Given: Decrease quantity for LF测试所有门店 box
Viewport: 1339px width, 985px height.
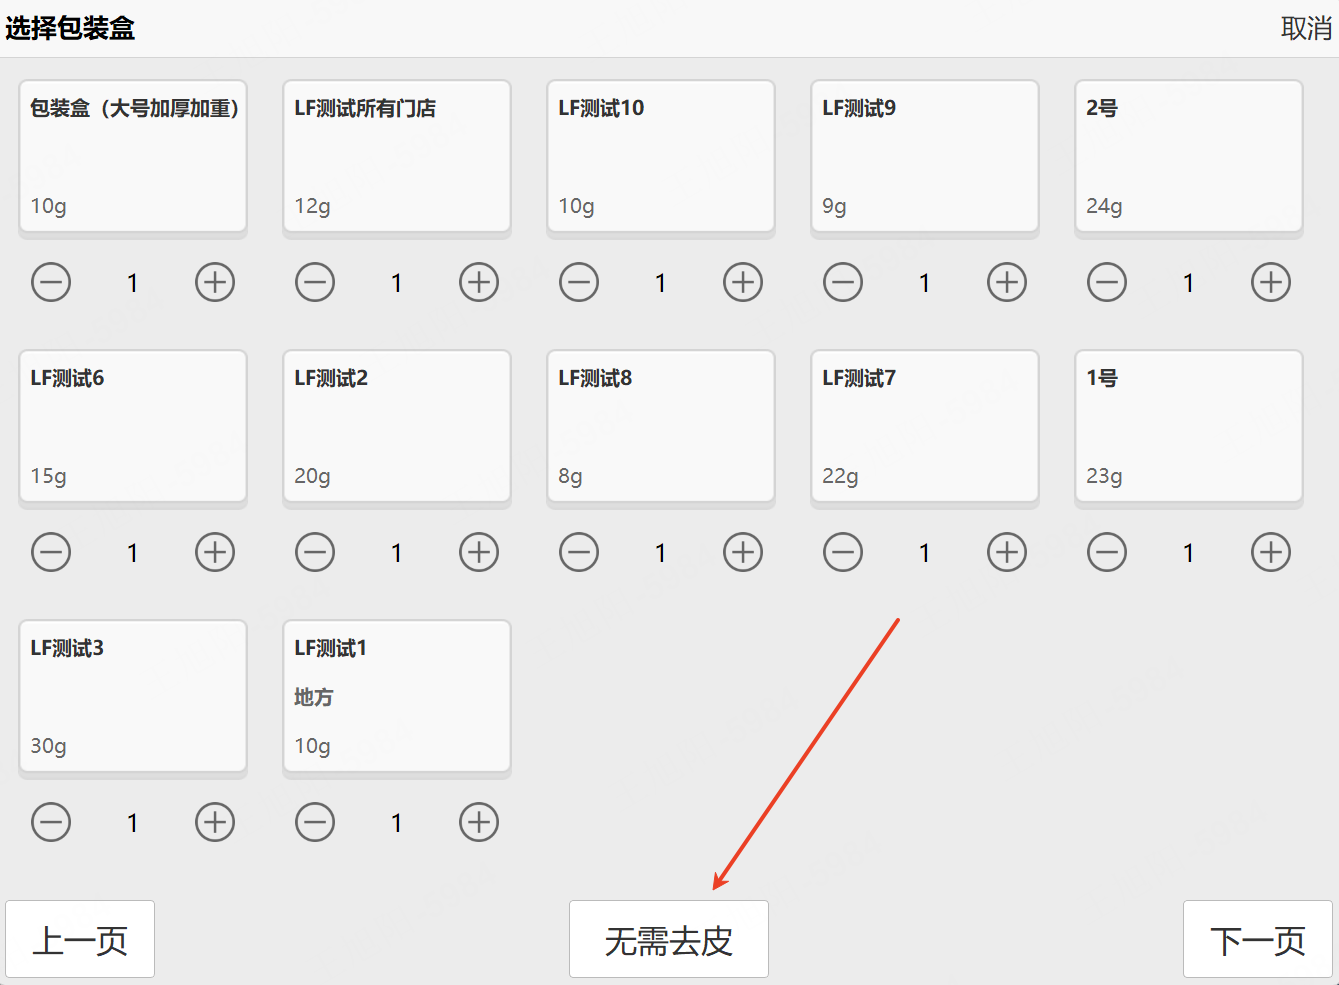Looking at the screenshot, I should tap(315, 283).
